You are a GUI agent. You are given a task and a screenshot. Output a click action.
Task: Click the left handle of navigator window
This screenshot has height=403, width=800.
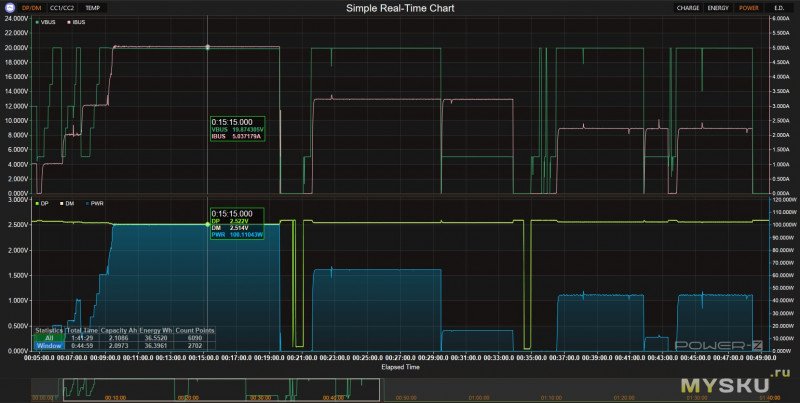coord(63,390)
